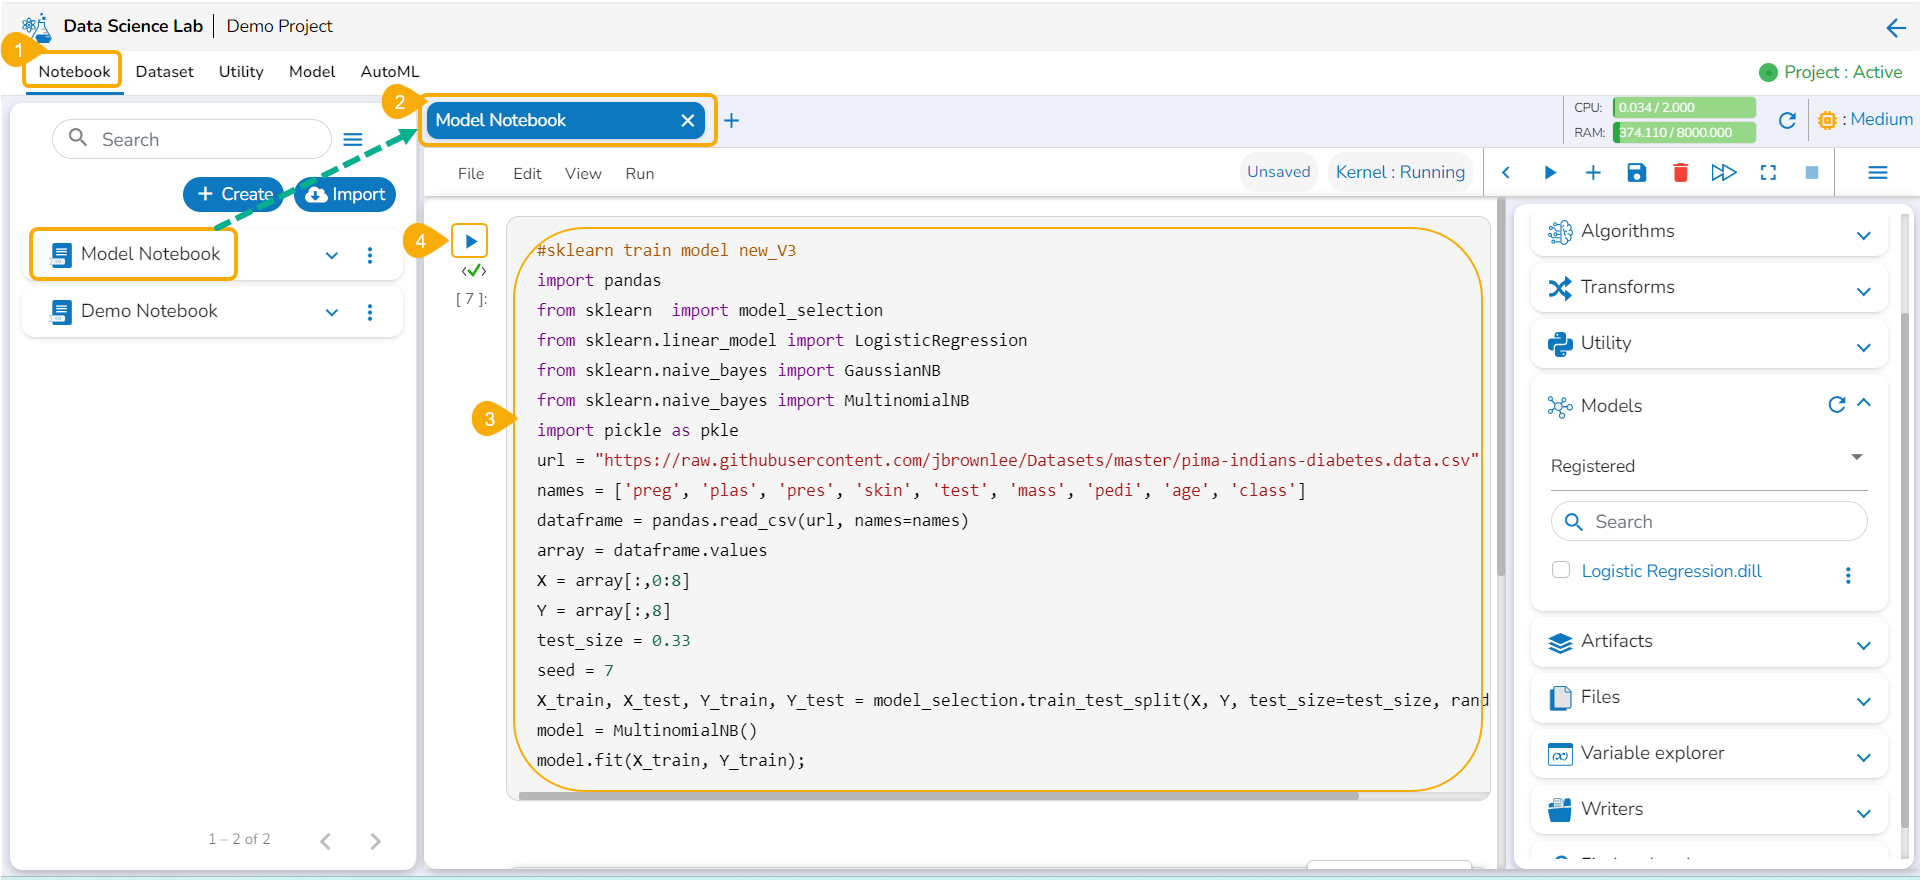
Task: Delete cell using red trash icon
Action: click(1680, 173)
